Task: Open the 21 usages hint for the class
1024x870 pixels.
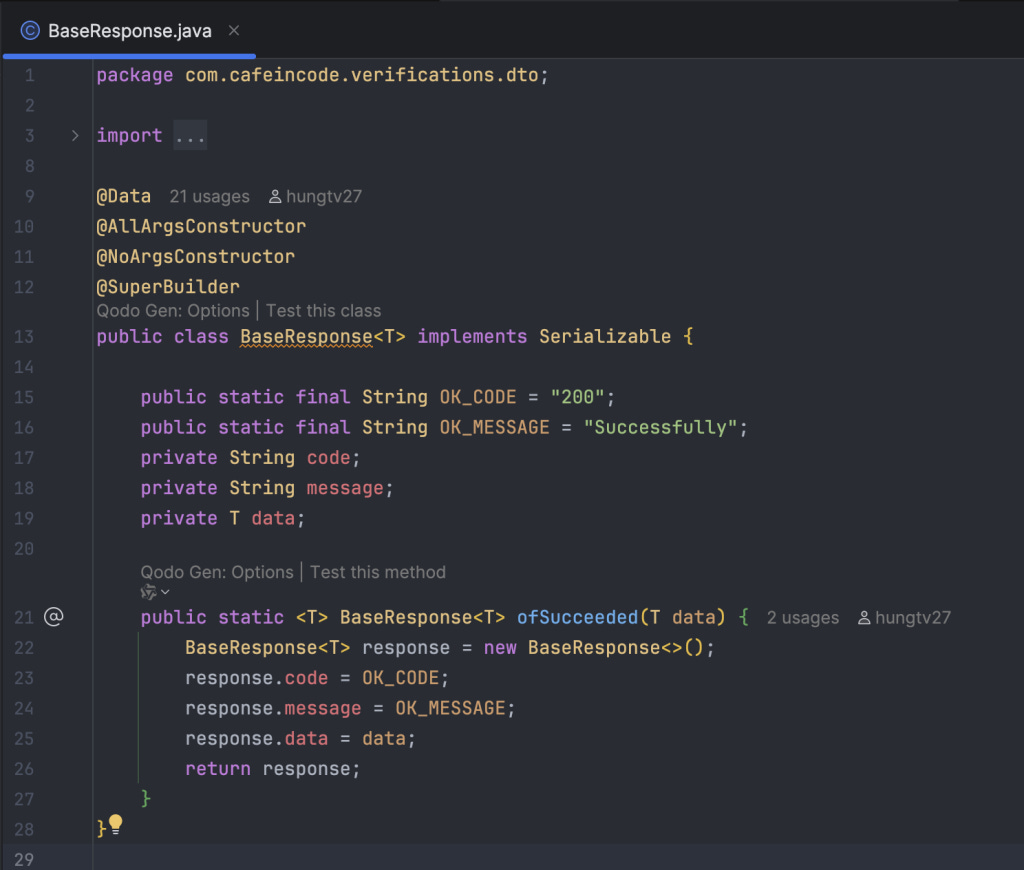Action: pyautogui.click(x=210, y=197)
